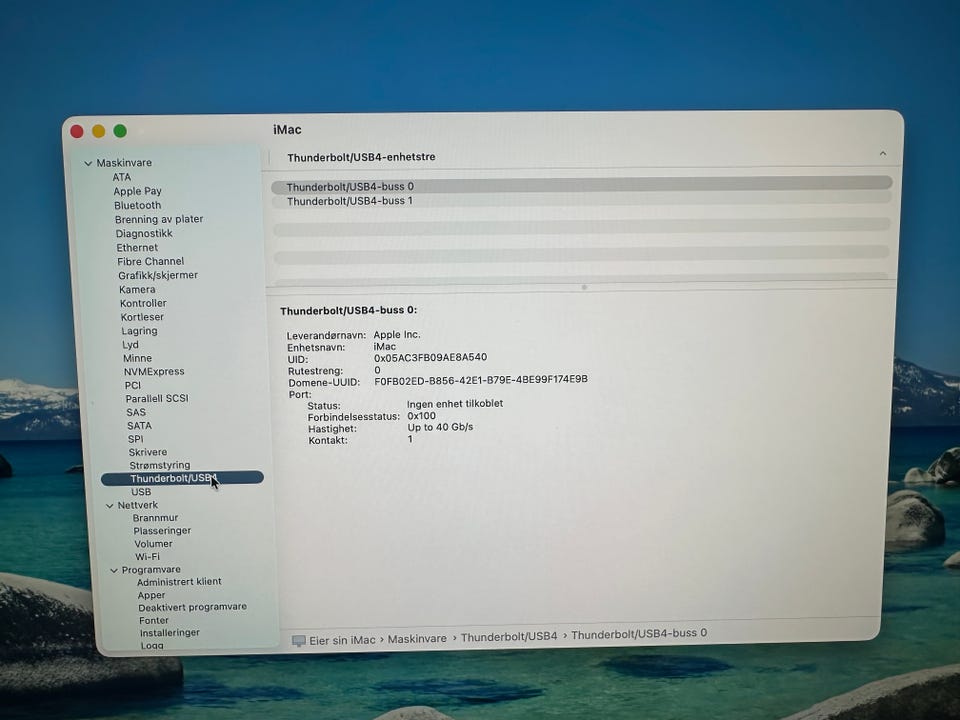Select SPI in sidebar
Viewport: 960px width, 720px height.
135,439
